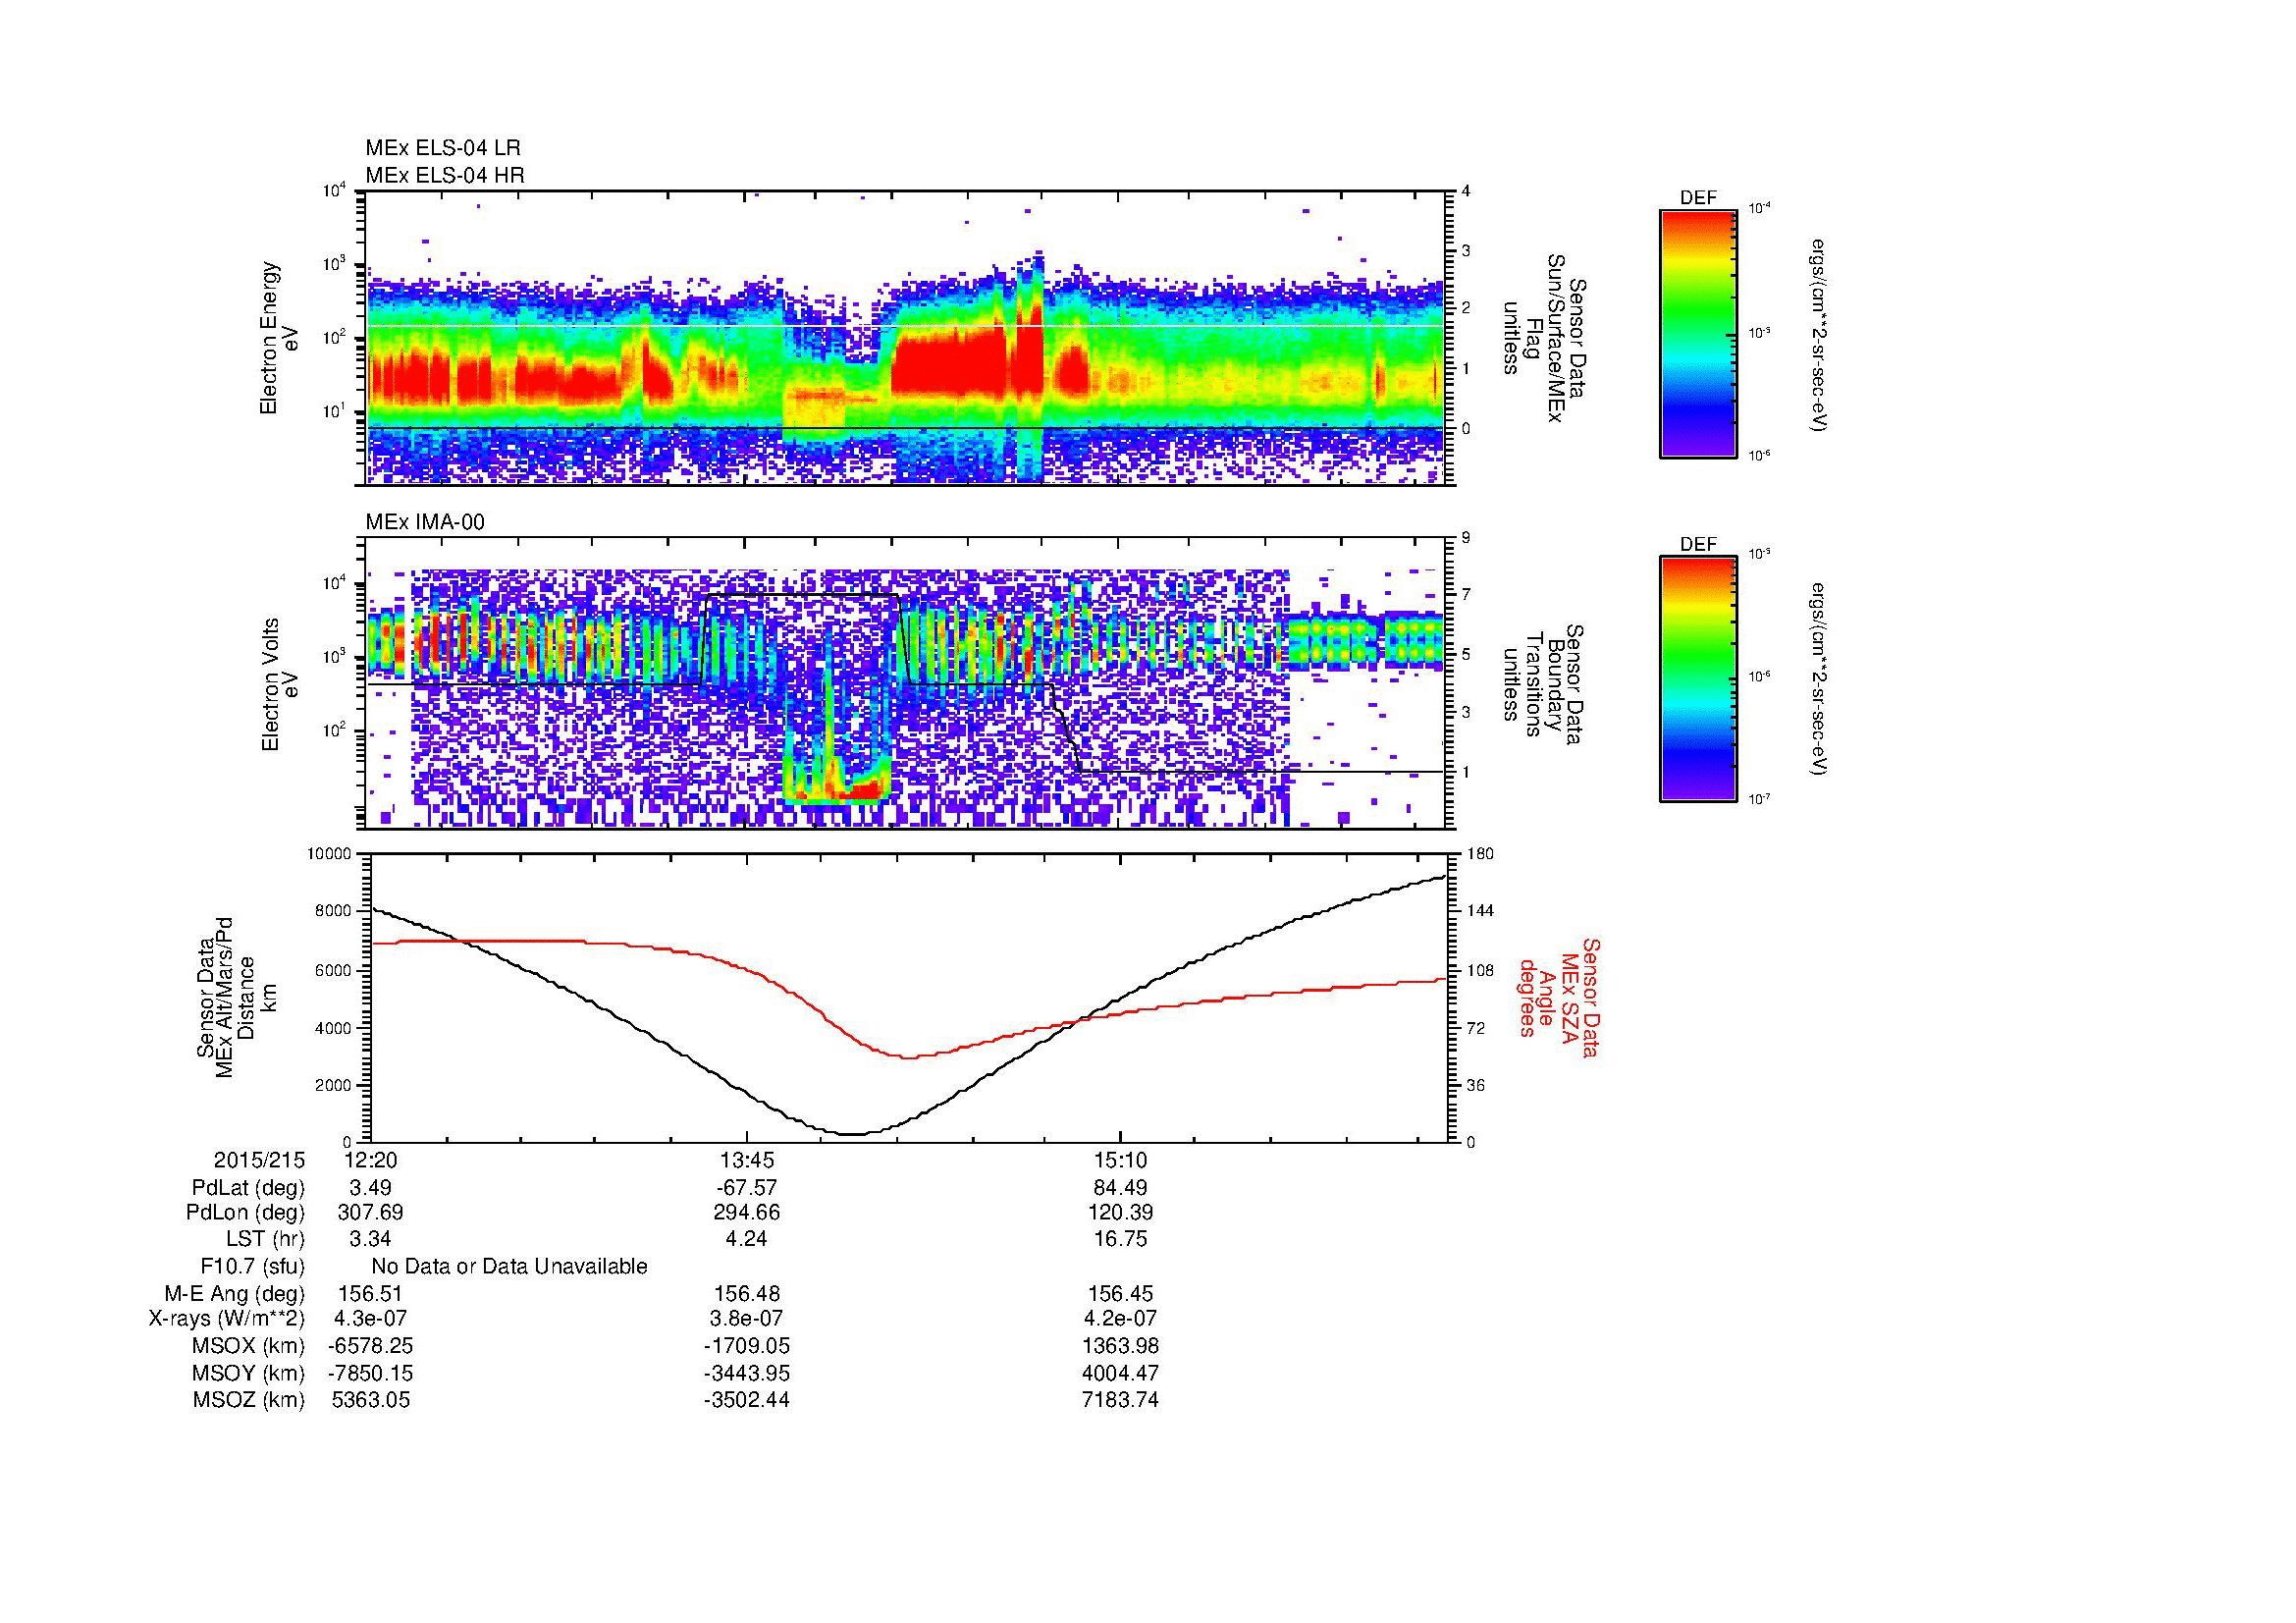Click M-E Ang value '156.48'

746,1294
